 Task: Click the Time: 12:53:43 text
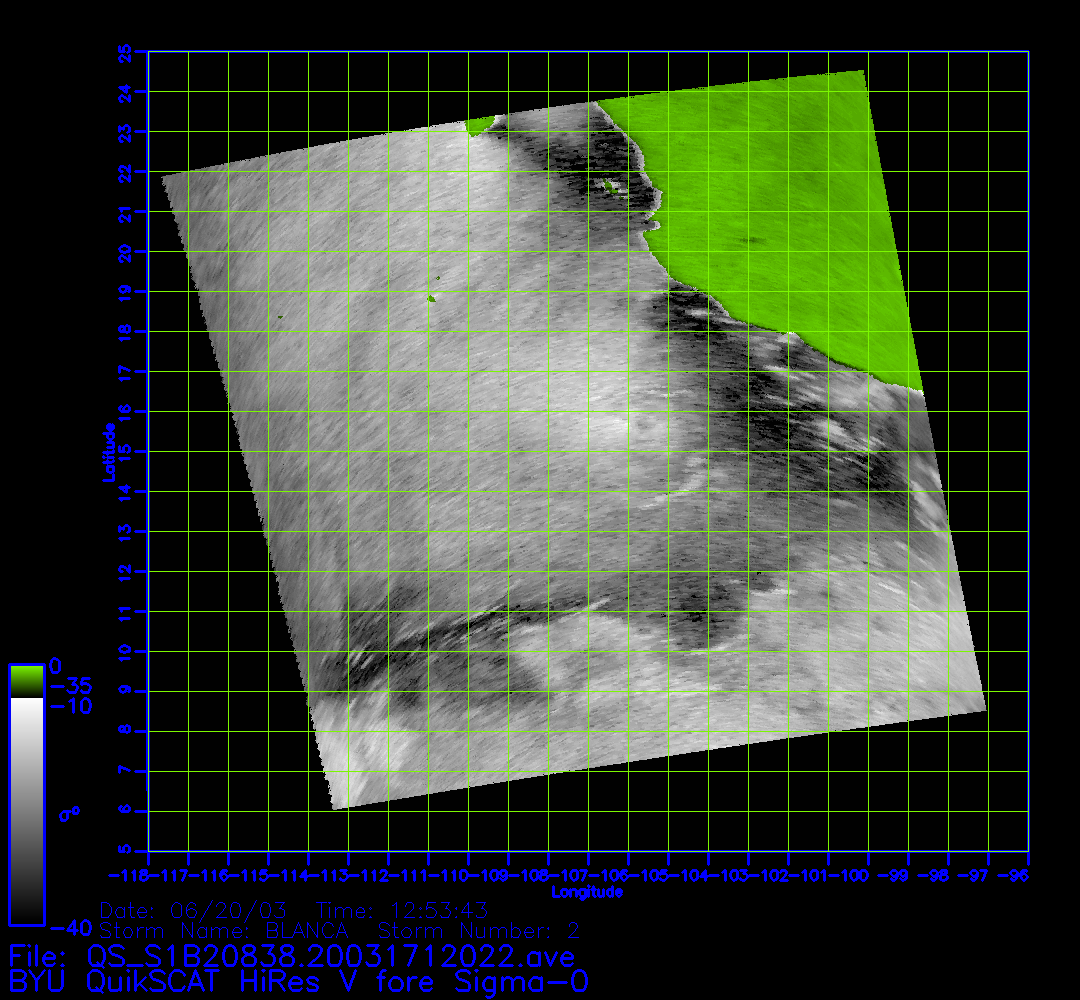[401, 910]
